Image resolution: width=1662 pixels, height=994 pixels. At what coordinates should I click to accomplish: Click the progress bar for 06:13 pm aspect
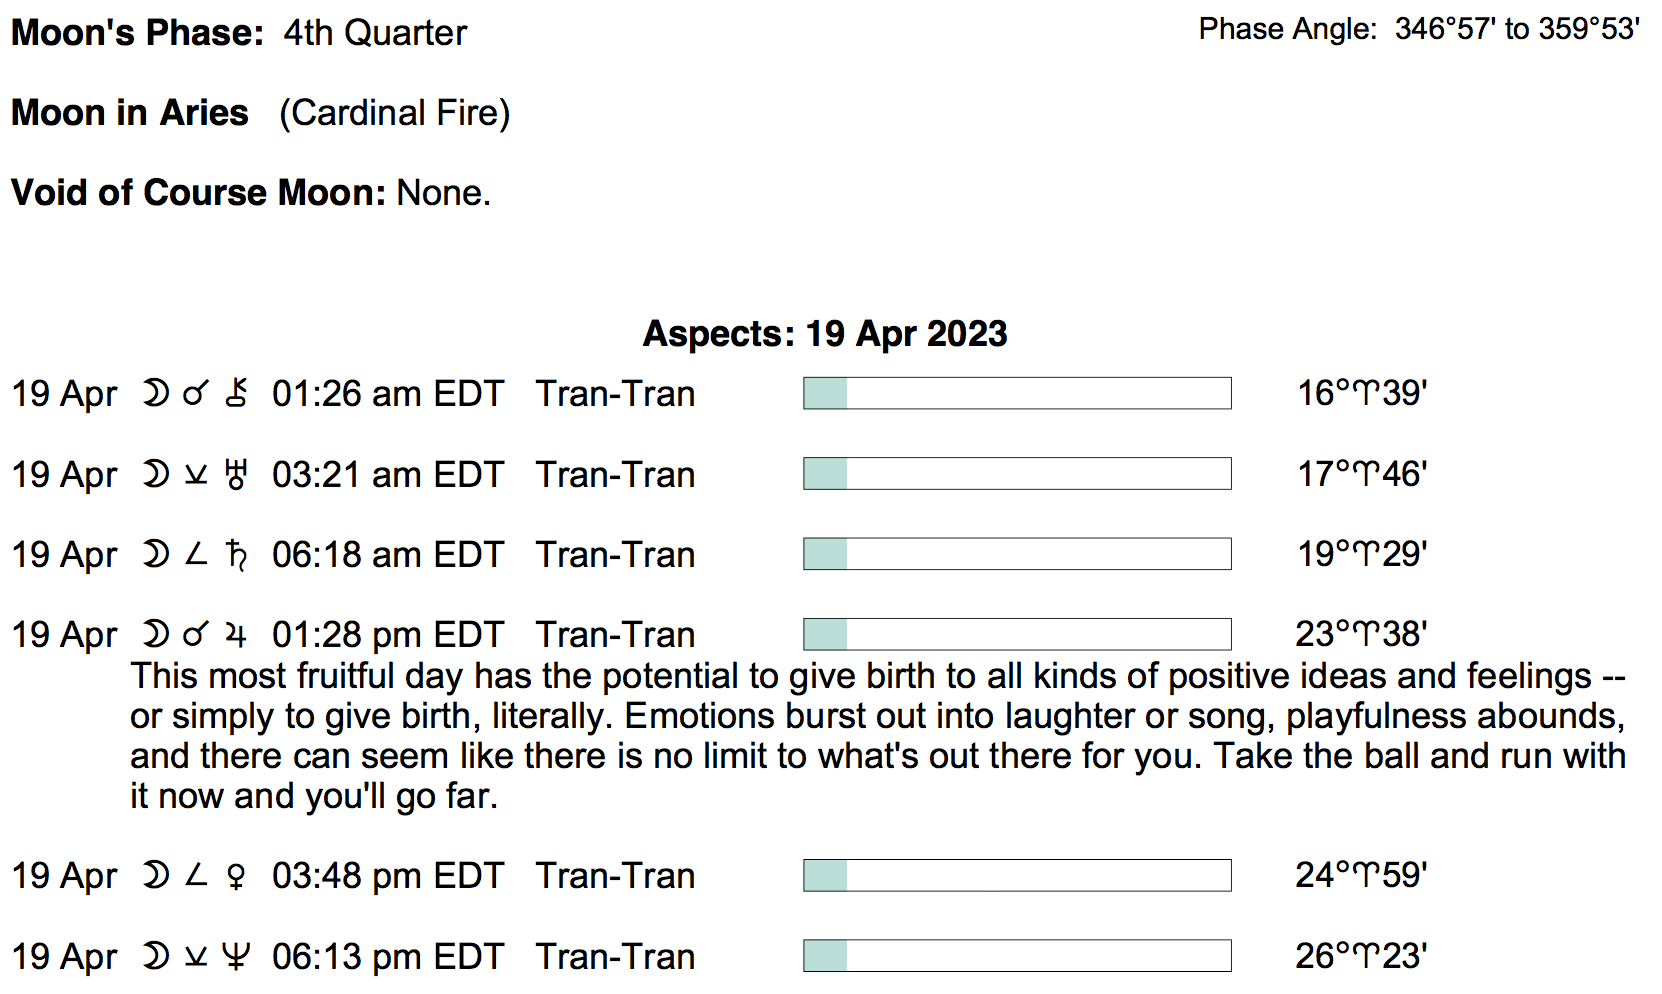(1016, 956)
